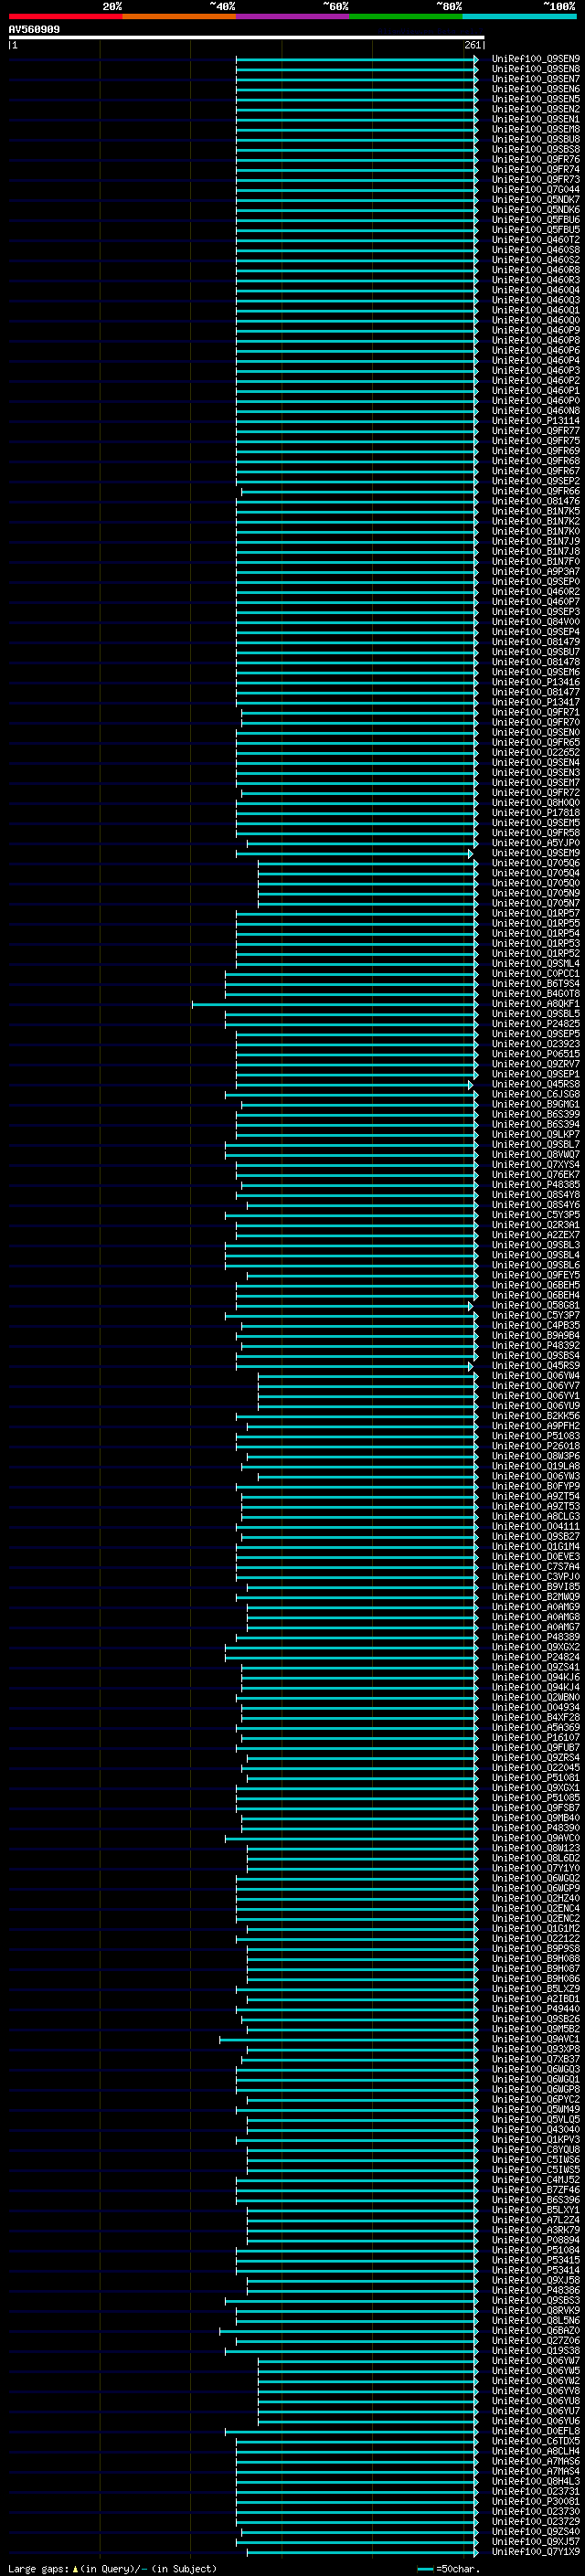Select label UniRef100_P48389
The image size is (585, 2576).
click(536, 1637)
